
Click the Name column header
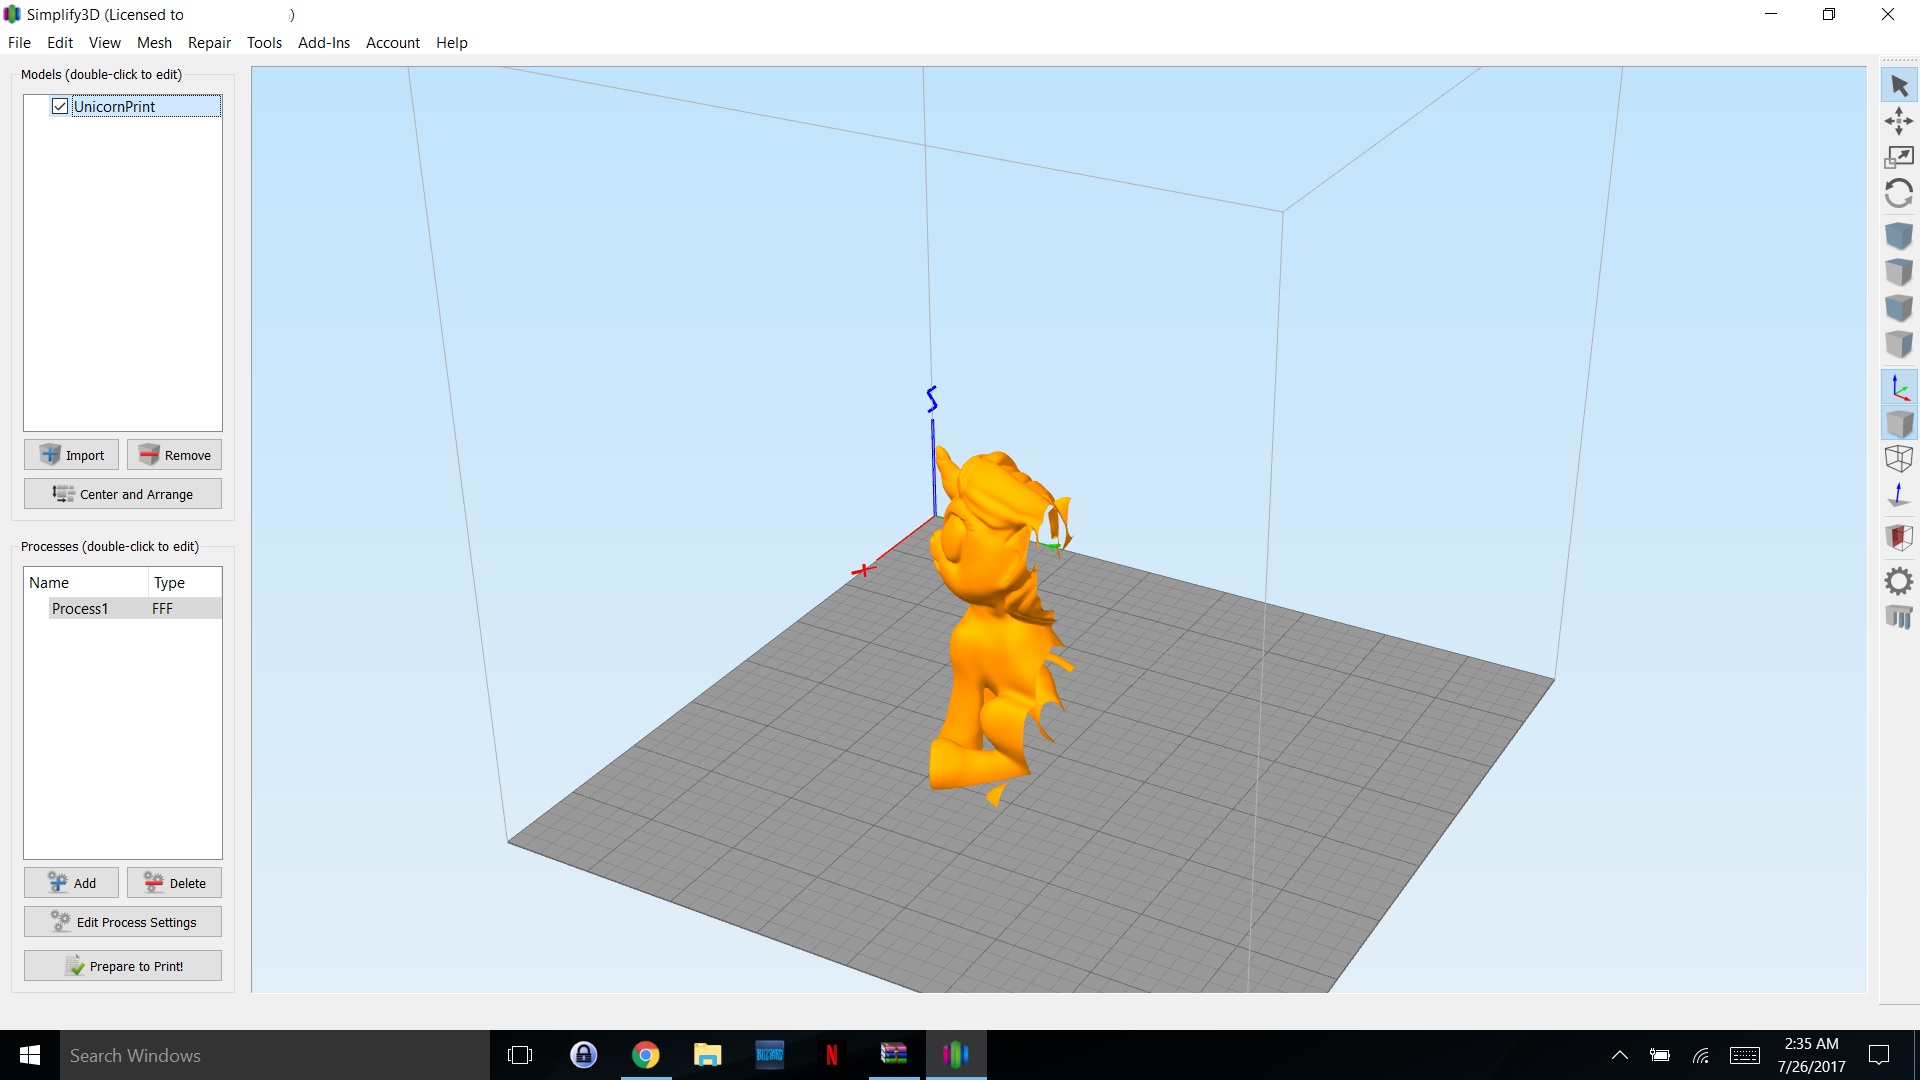(86, 582)
